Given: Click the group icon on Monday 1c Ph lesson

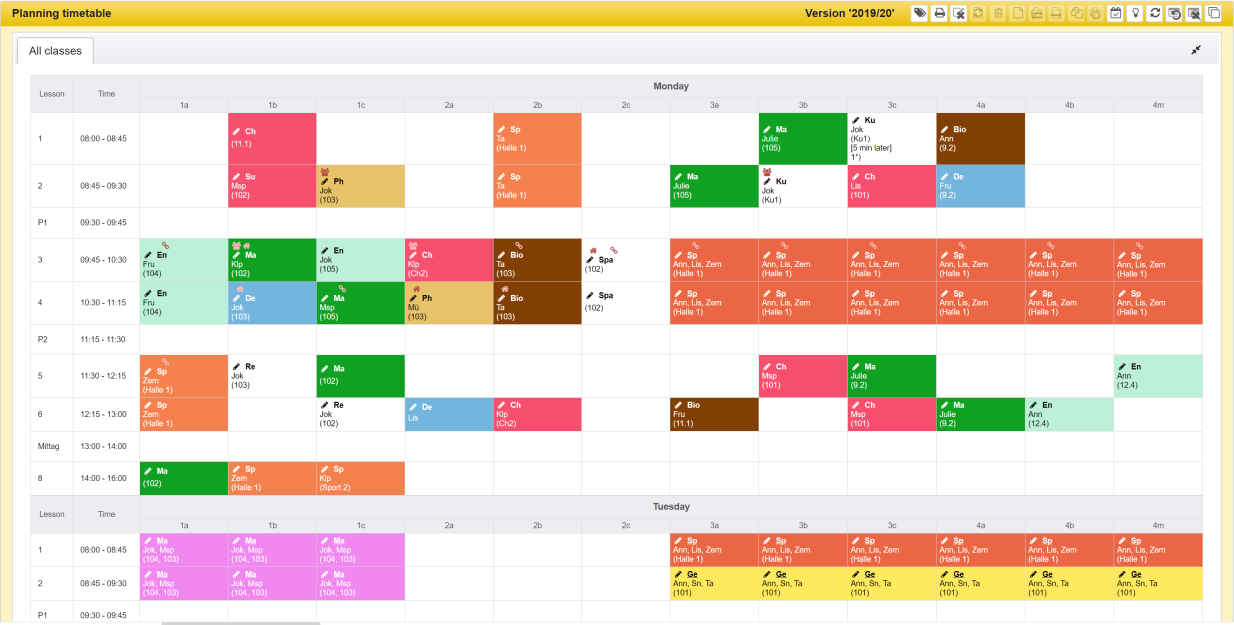Looking at the screenshot, I should [324, 172].
